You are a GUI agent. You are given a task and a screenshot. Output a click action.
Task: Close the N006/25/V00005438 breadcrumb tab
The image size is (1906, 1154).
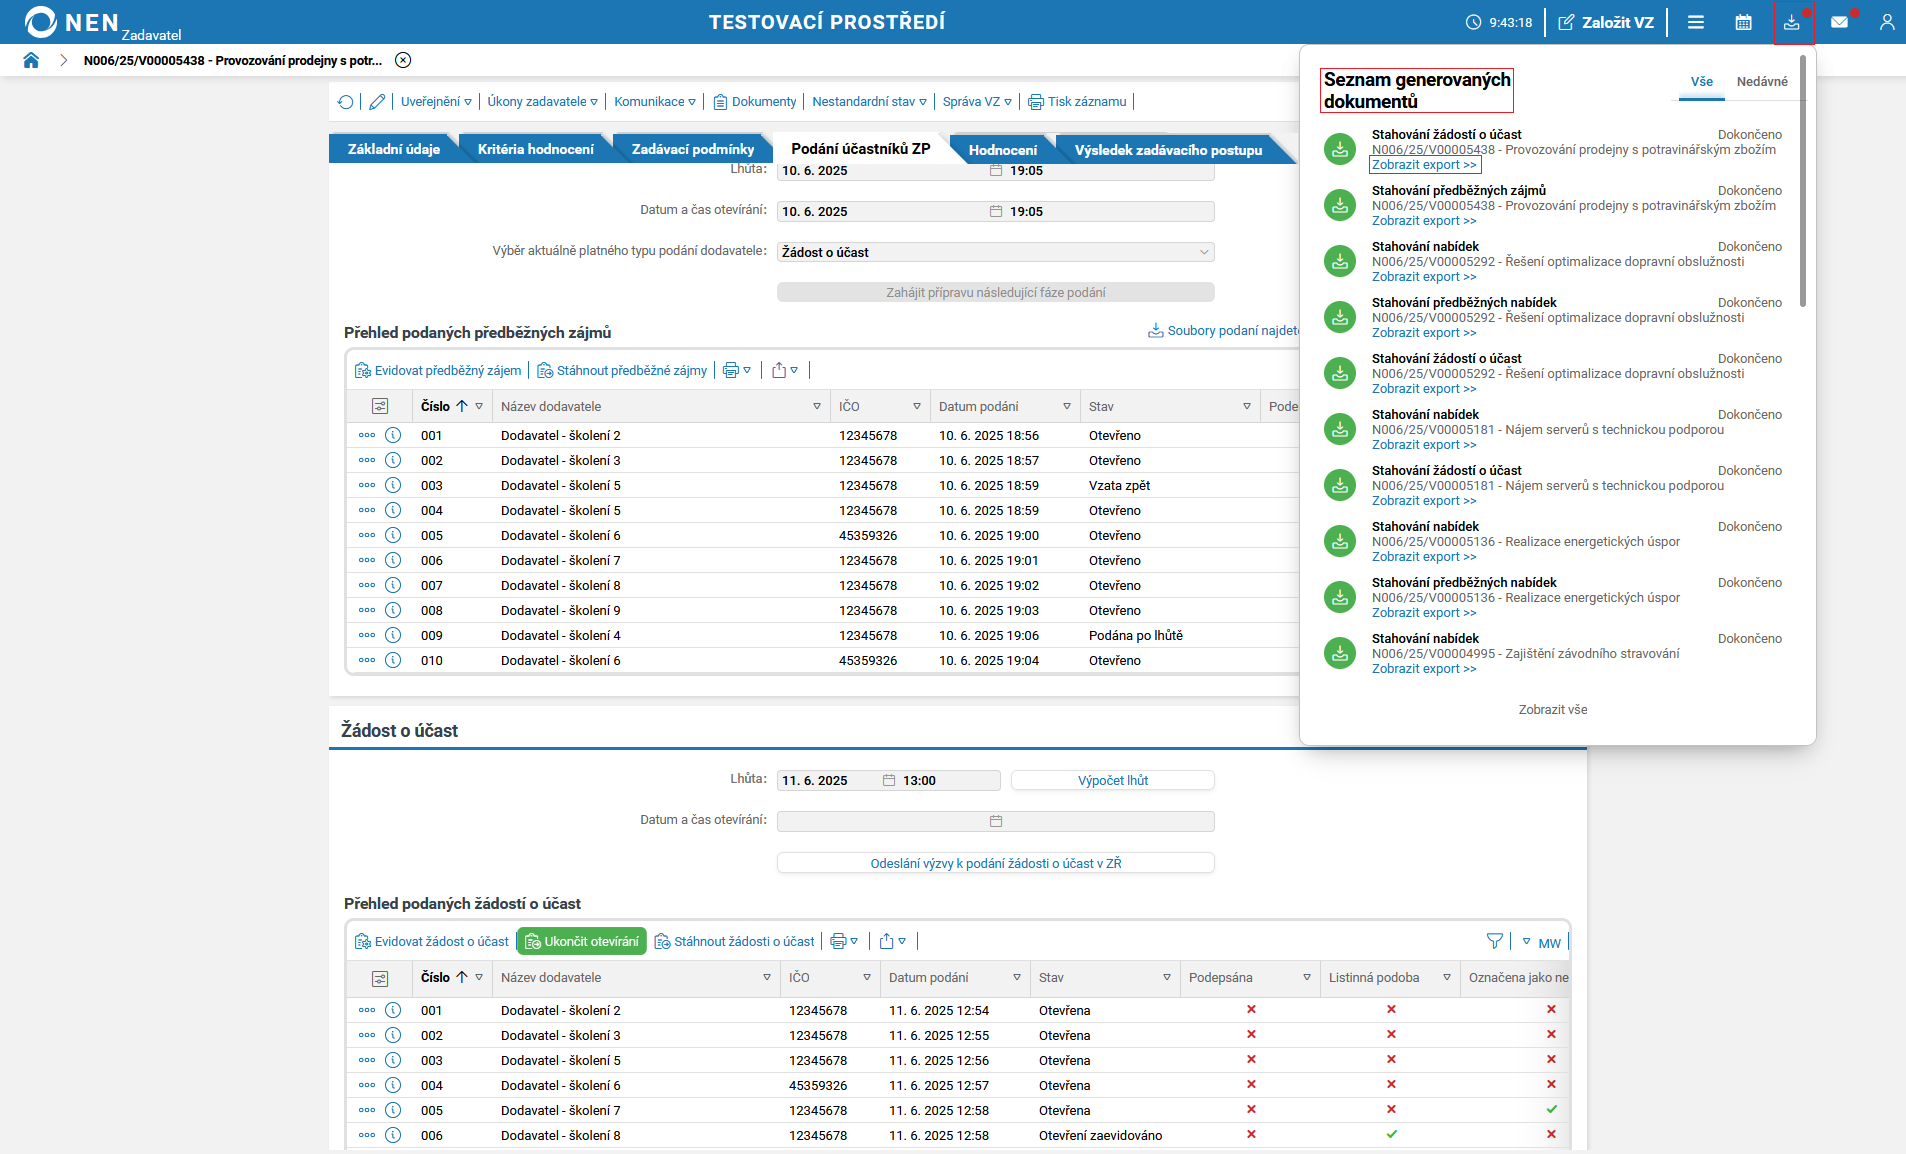point(403,60)
